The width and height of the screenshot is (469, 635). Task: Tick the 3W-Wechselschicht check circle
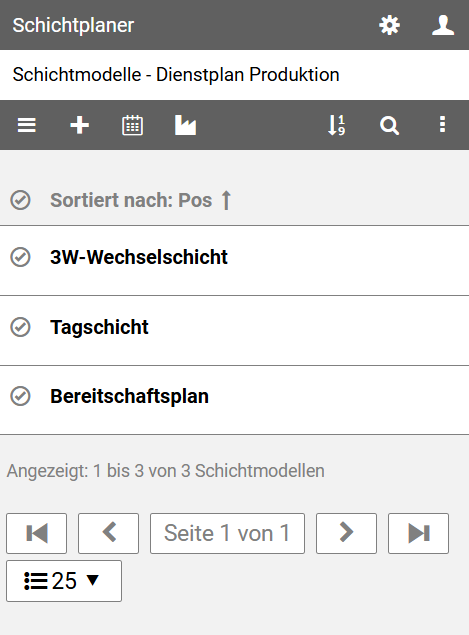(x=20, y=257)
